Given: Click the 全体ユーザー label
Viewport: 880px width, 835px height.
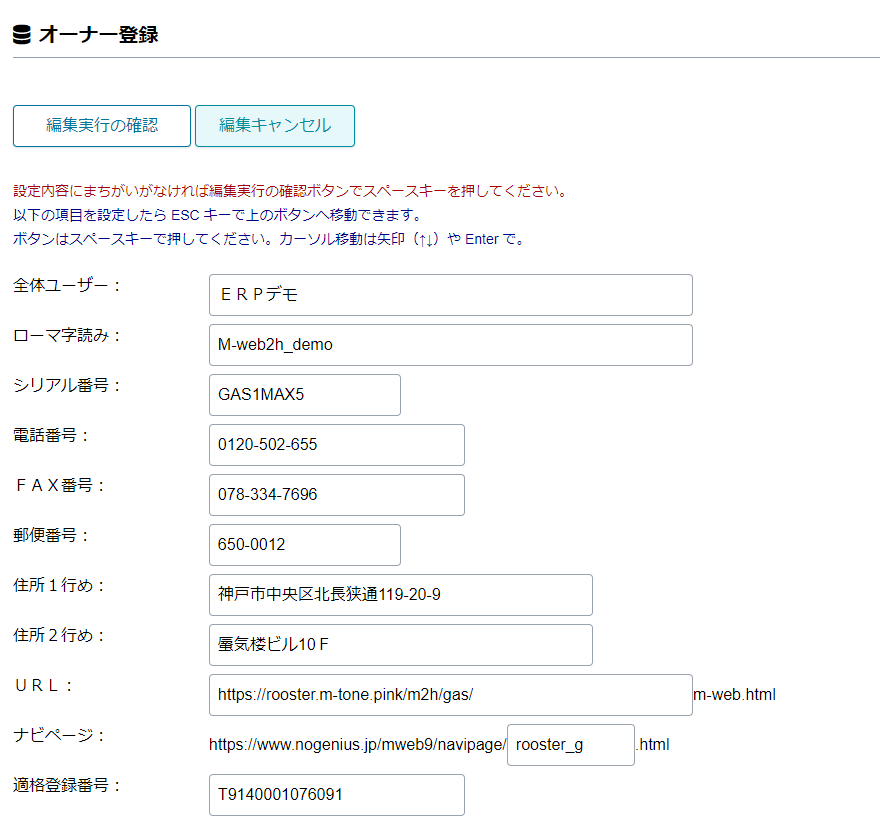Looking at the screenshot, I should point(67,285).
